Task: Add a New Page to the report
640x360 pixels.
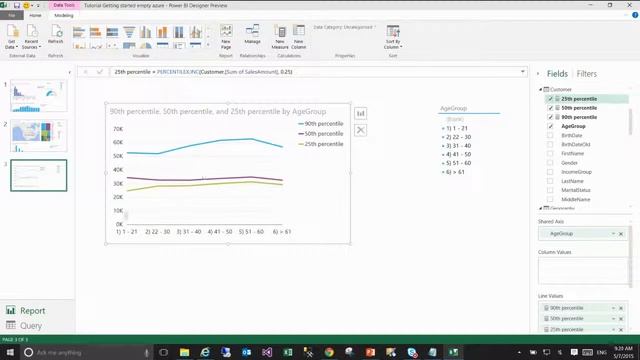Action: point(226,37)
